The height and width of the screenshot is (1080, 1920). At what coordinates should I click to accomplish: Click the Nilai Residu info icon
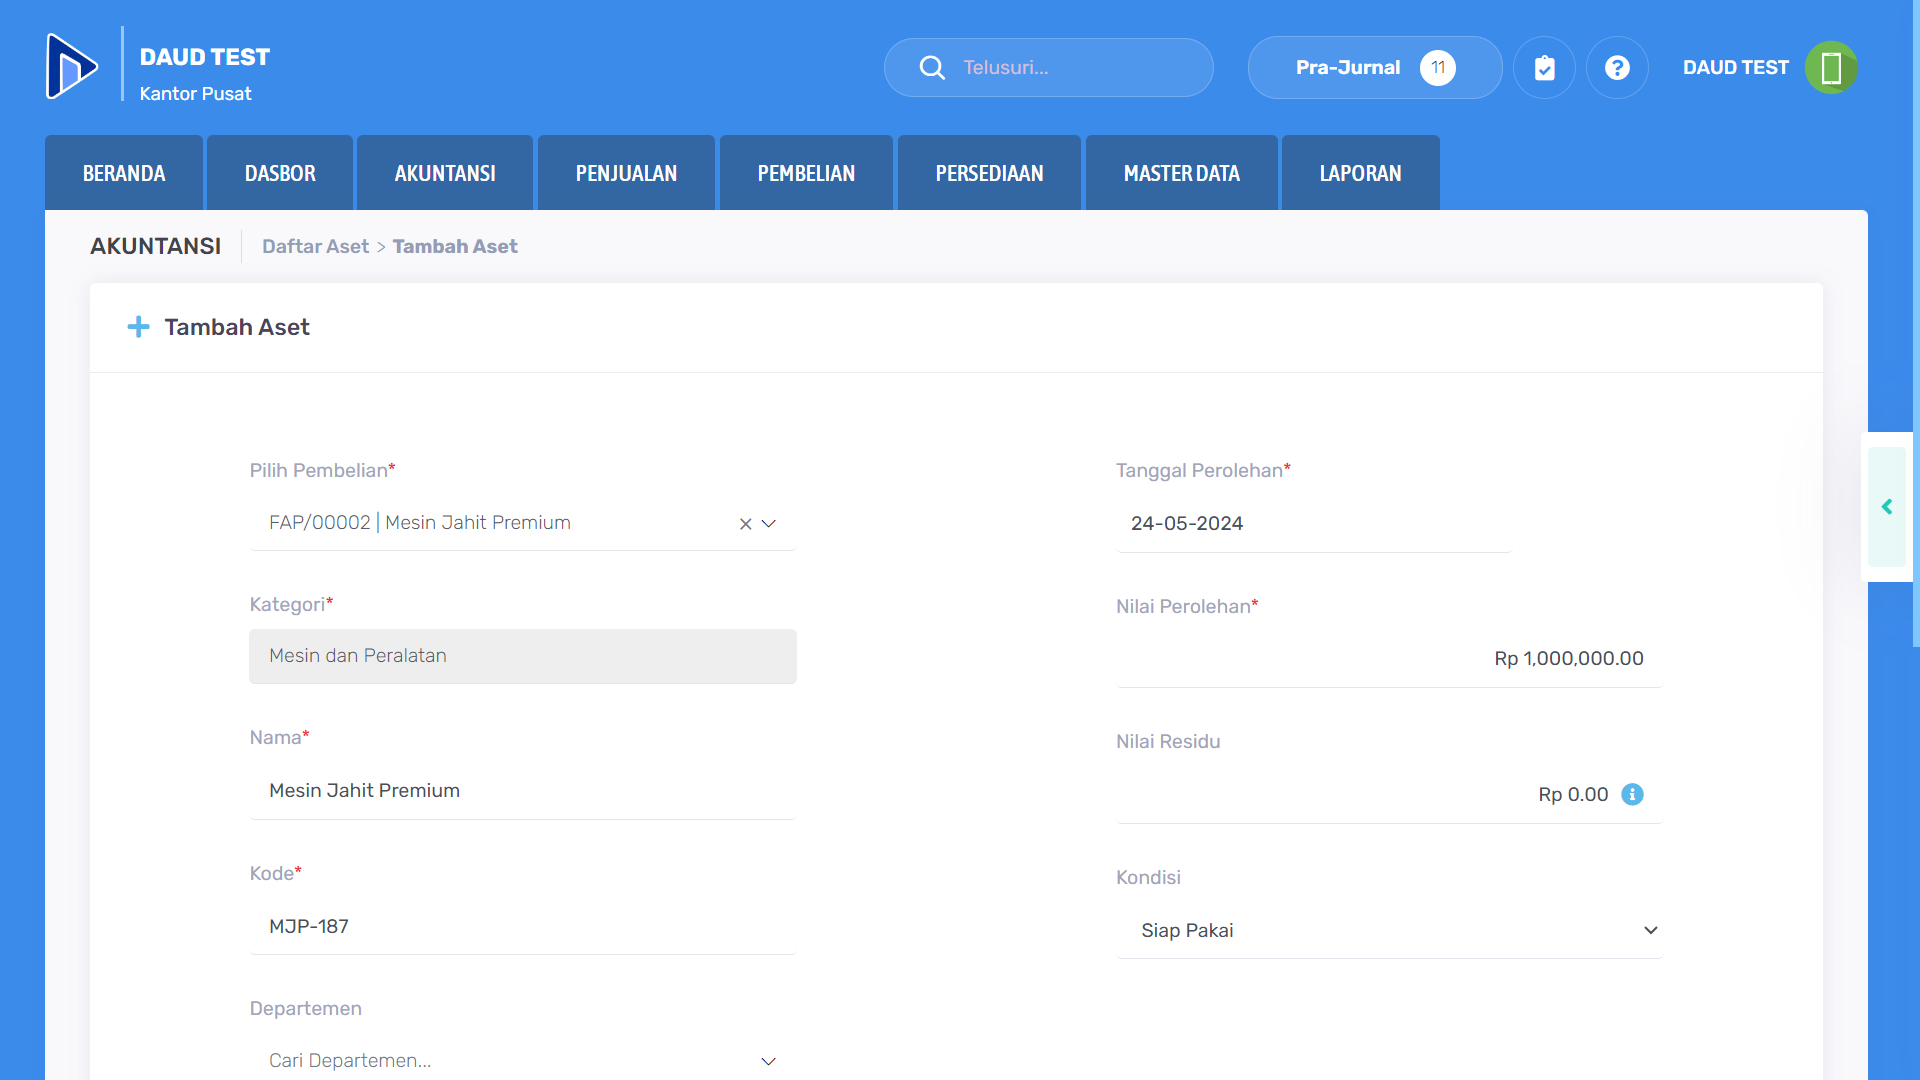(x=1632, y=794)
